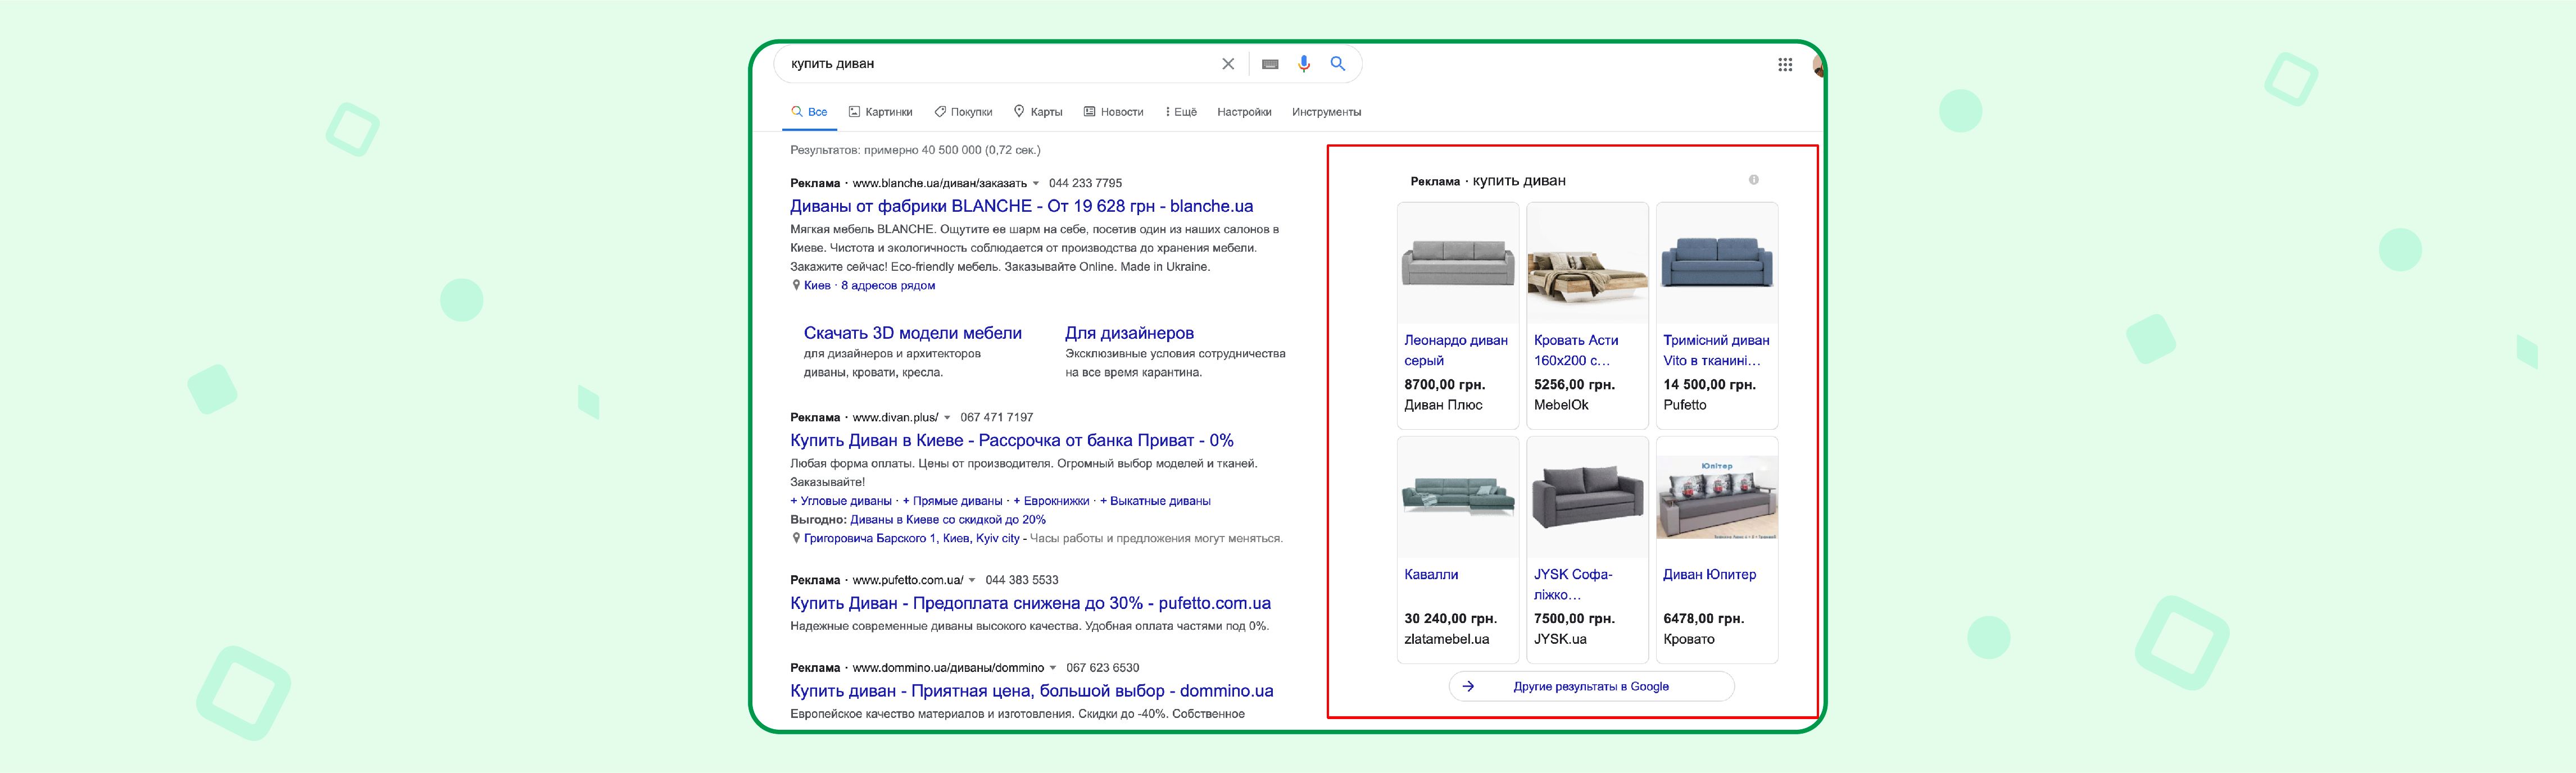This screenshot has width=2576, height=773.
Task: Open Купить Диван в Киеве ad title
Action: (x=1012, y=440)
